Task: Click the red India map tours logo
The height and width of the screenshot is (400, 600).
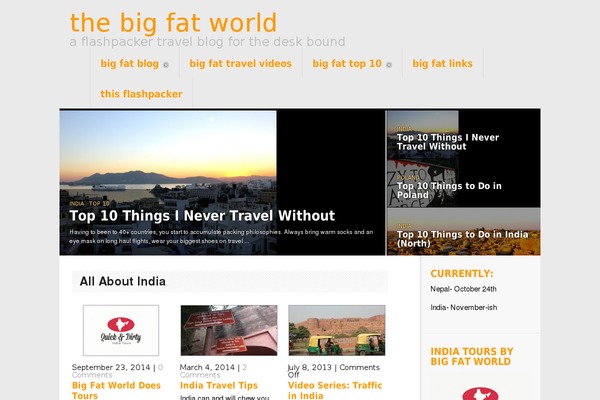Action: point(480,394)
